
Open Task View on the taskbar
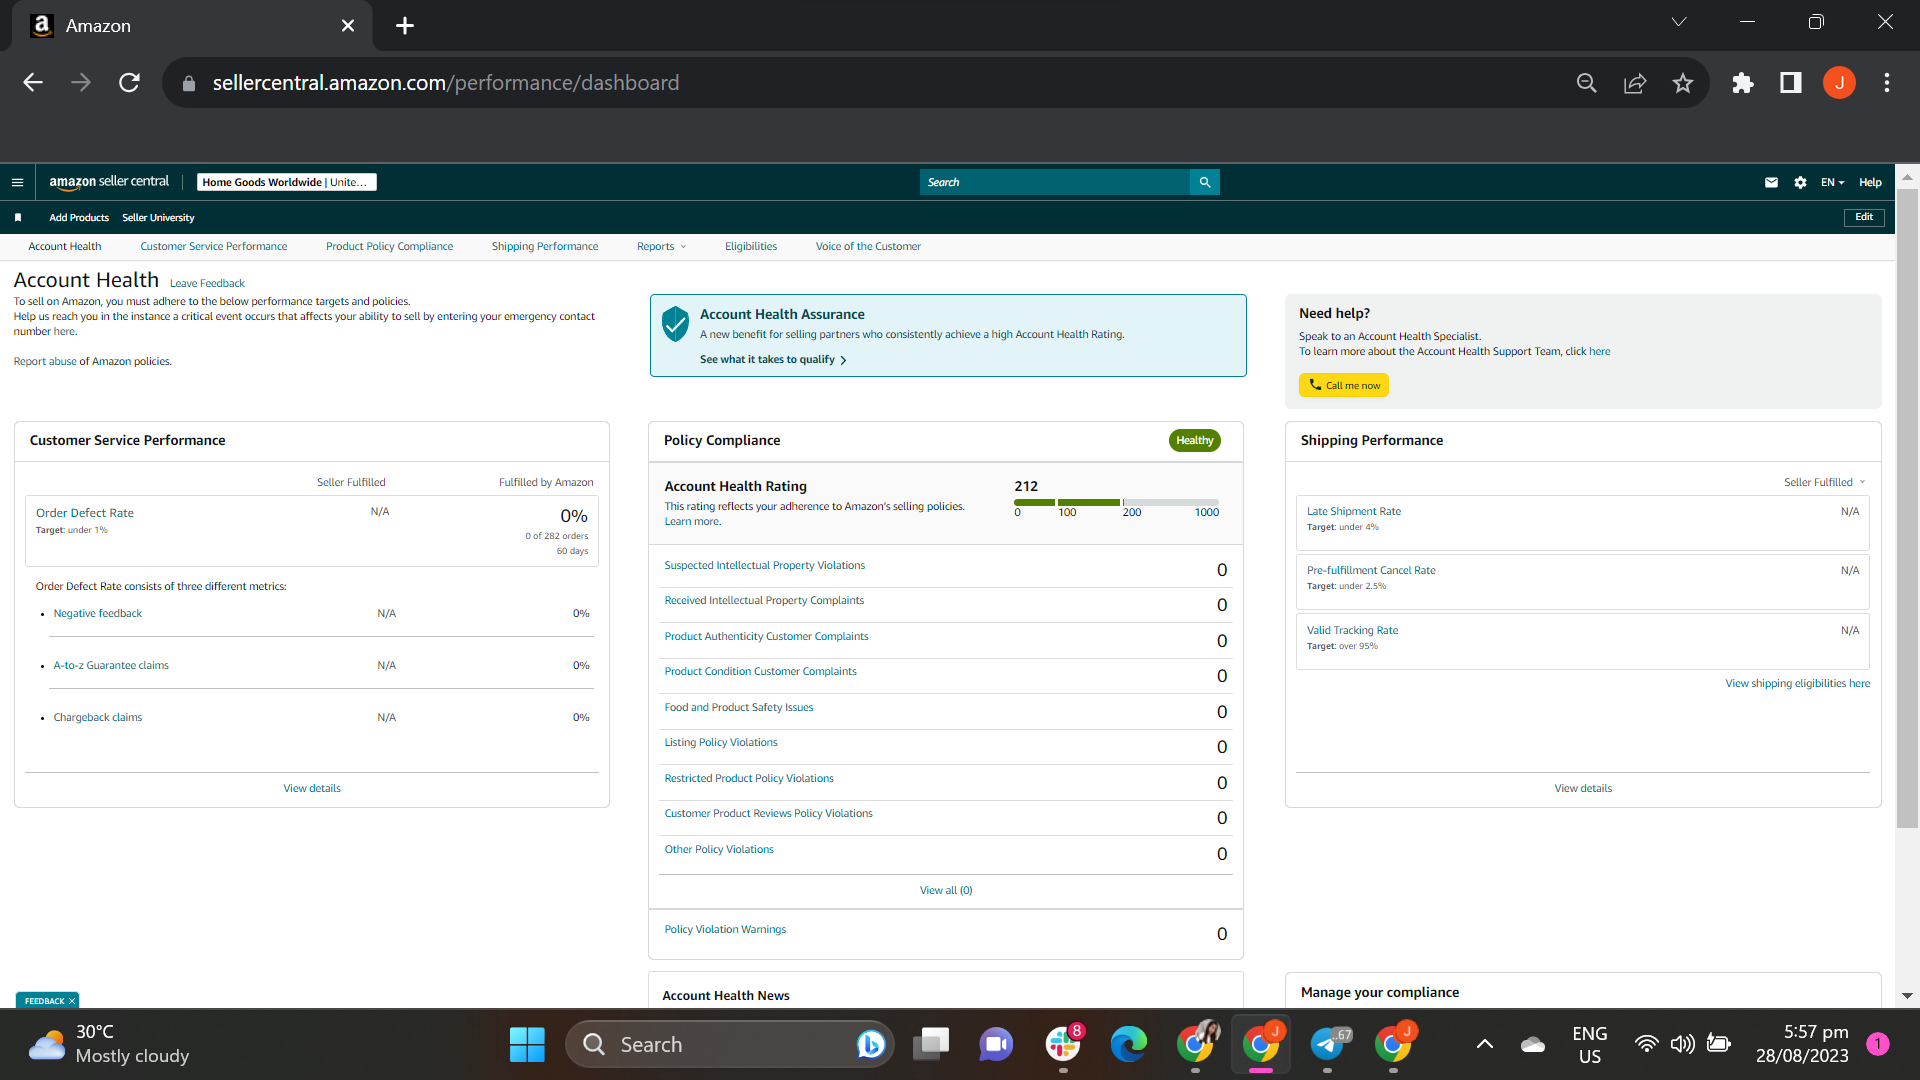click(x=931, y=1045)
